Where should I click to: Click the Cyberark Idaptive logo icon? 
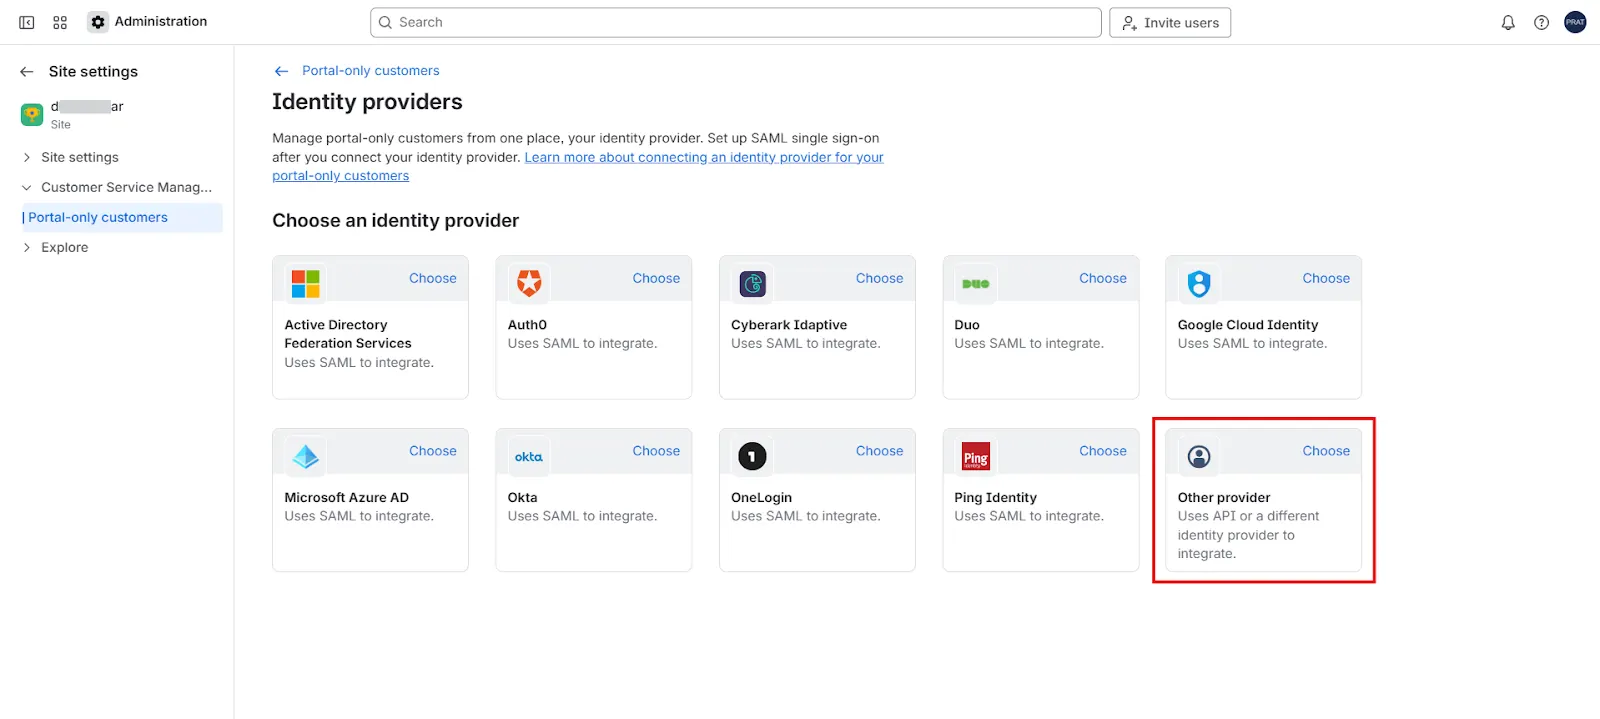752,284
